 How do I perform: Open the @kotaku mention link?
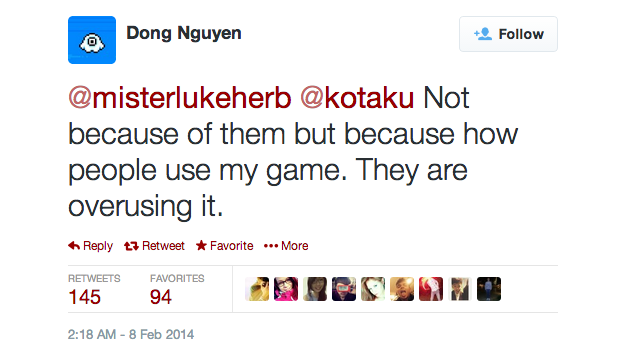tap(357, 98)
